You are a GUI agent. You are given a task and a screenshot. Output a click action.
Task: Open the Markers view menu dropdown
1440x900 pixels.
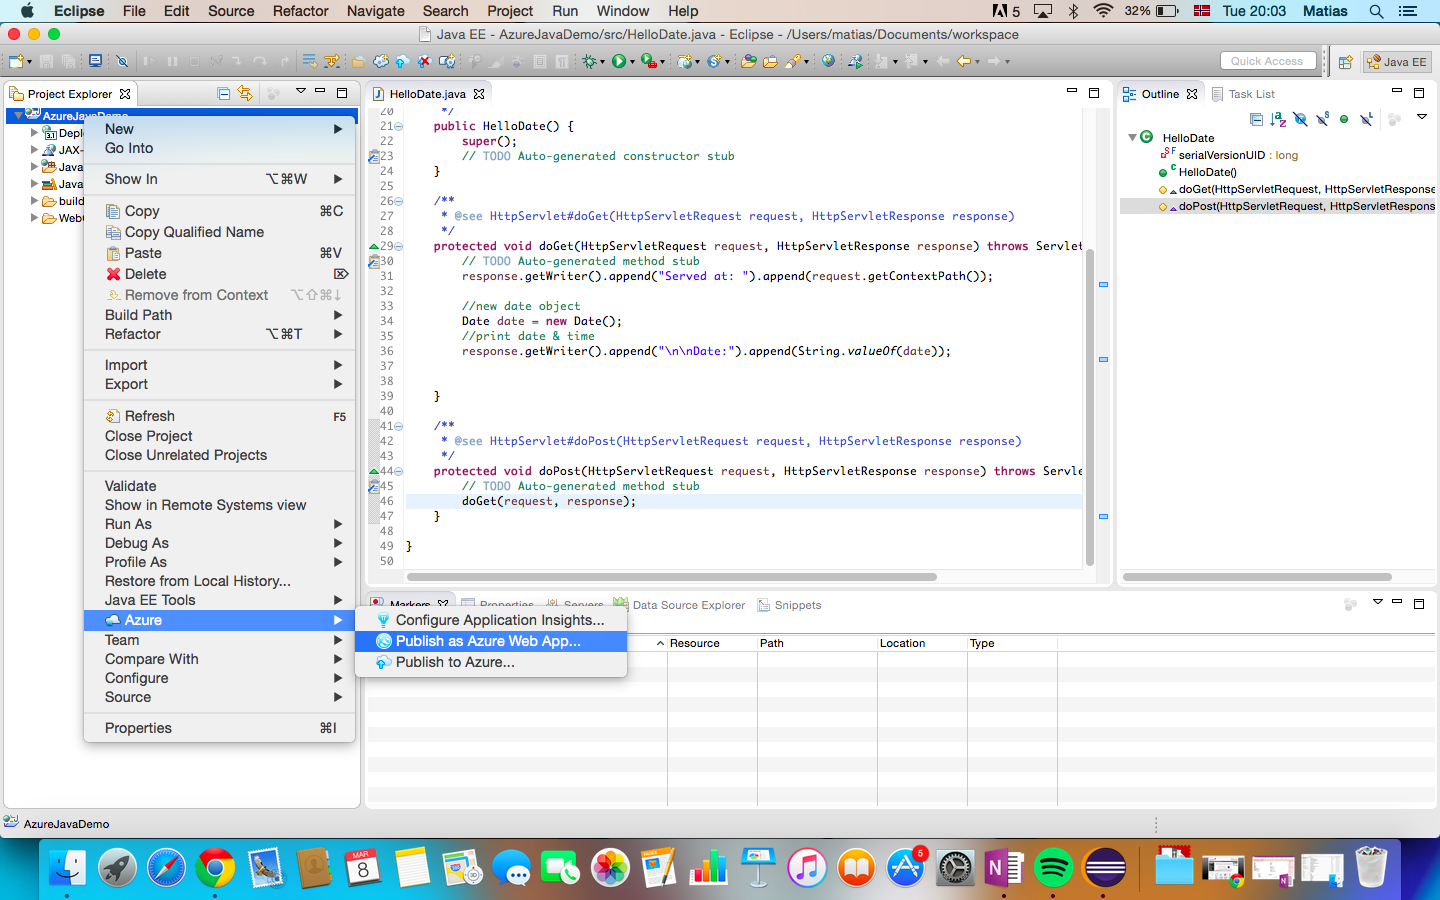click(x=1377, y=602)
